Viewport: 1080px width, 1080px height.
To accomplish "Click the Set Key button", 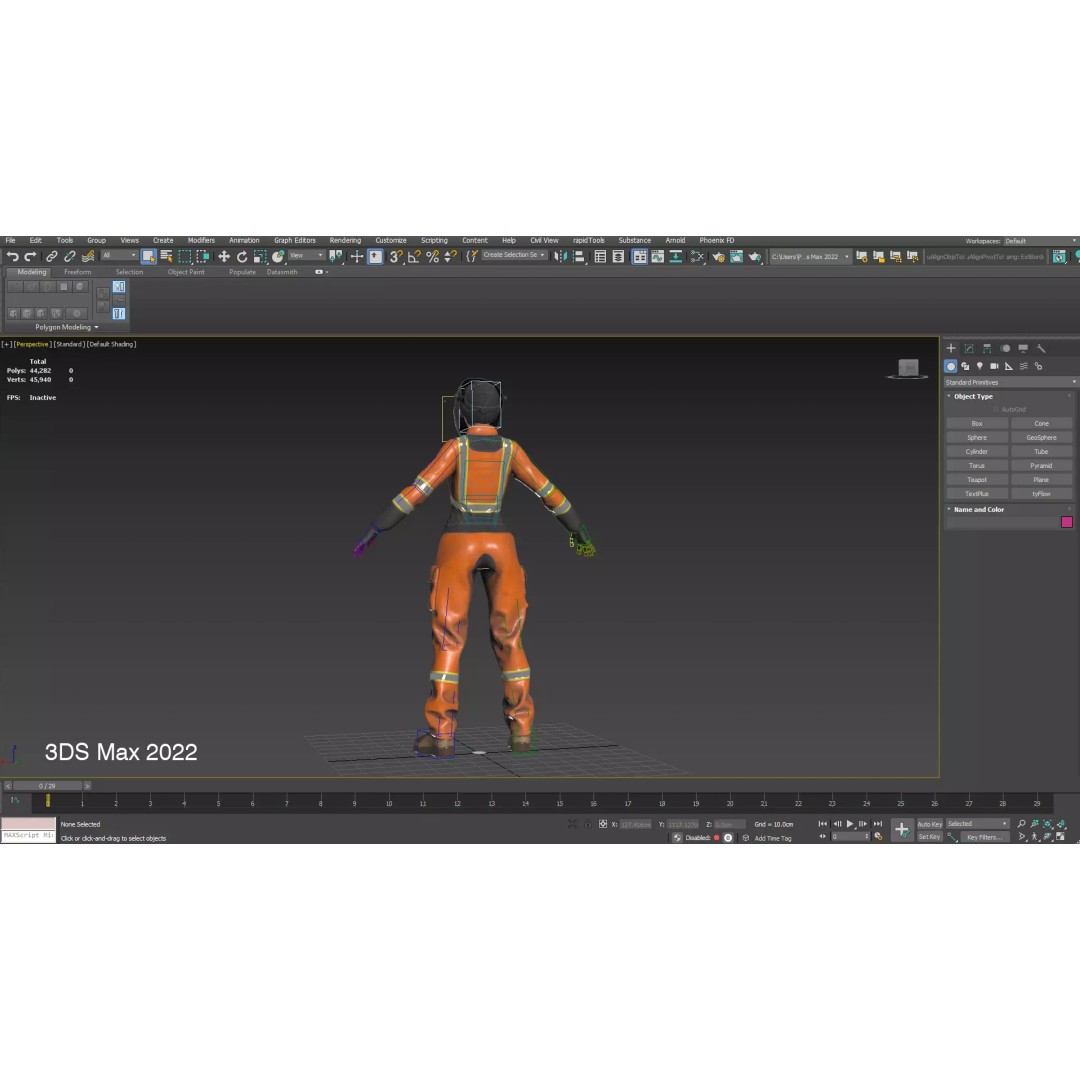I will coord(929,837).
